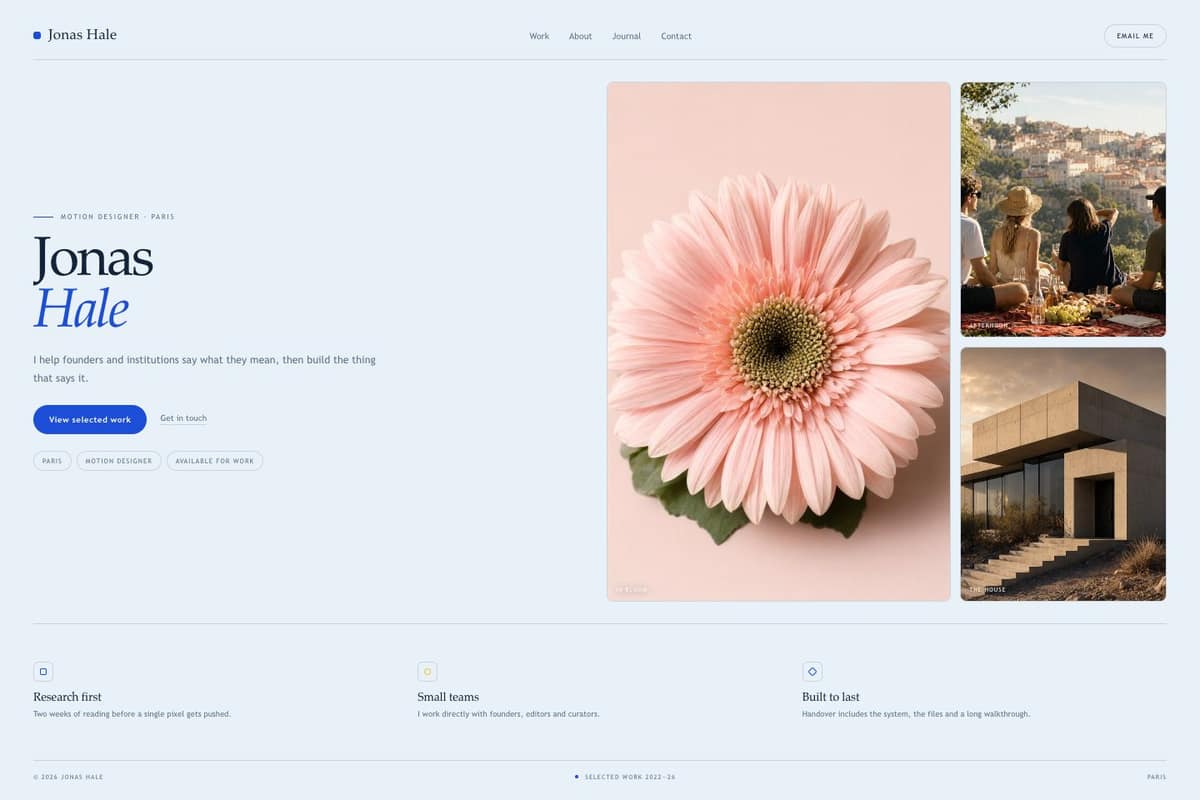Open the hillside picnic "Afternoon" photo
The width and height of the screenshot is (1200, 800).
[x=1063, y=209]
